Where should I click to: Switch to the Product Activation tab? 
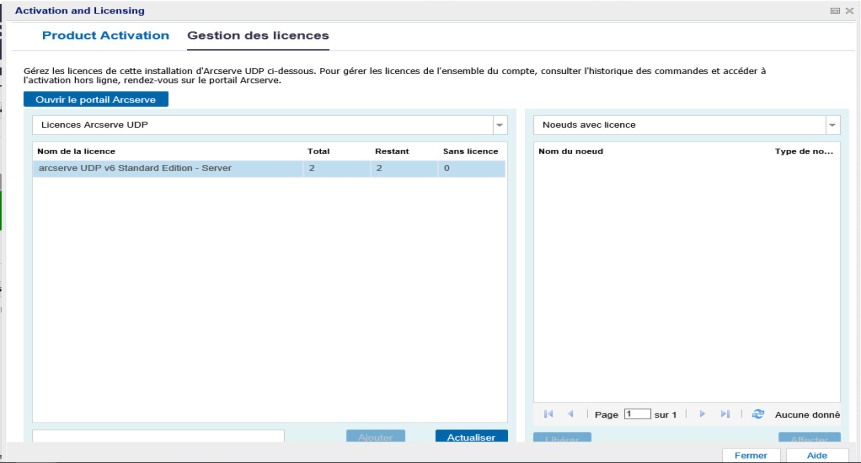[x=105, y=35]
